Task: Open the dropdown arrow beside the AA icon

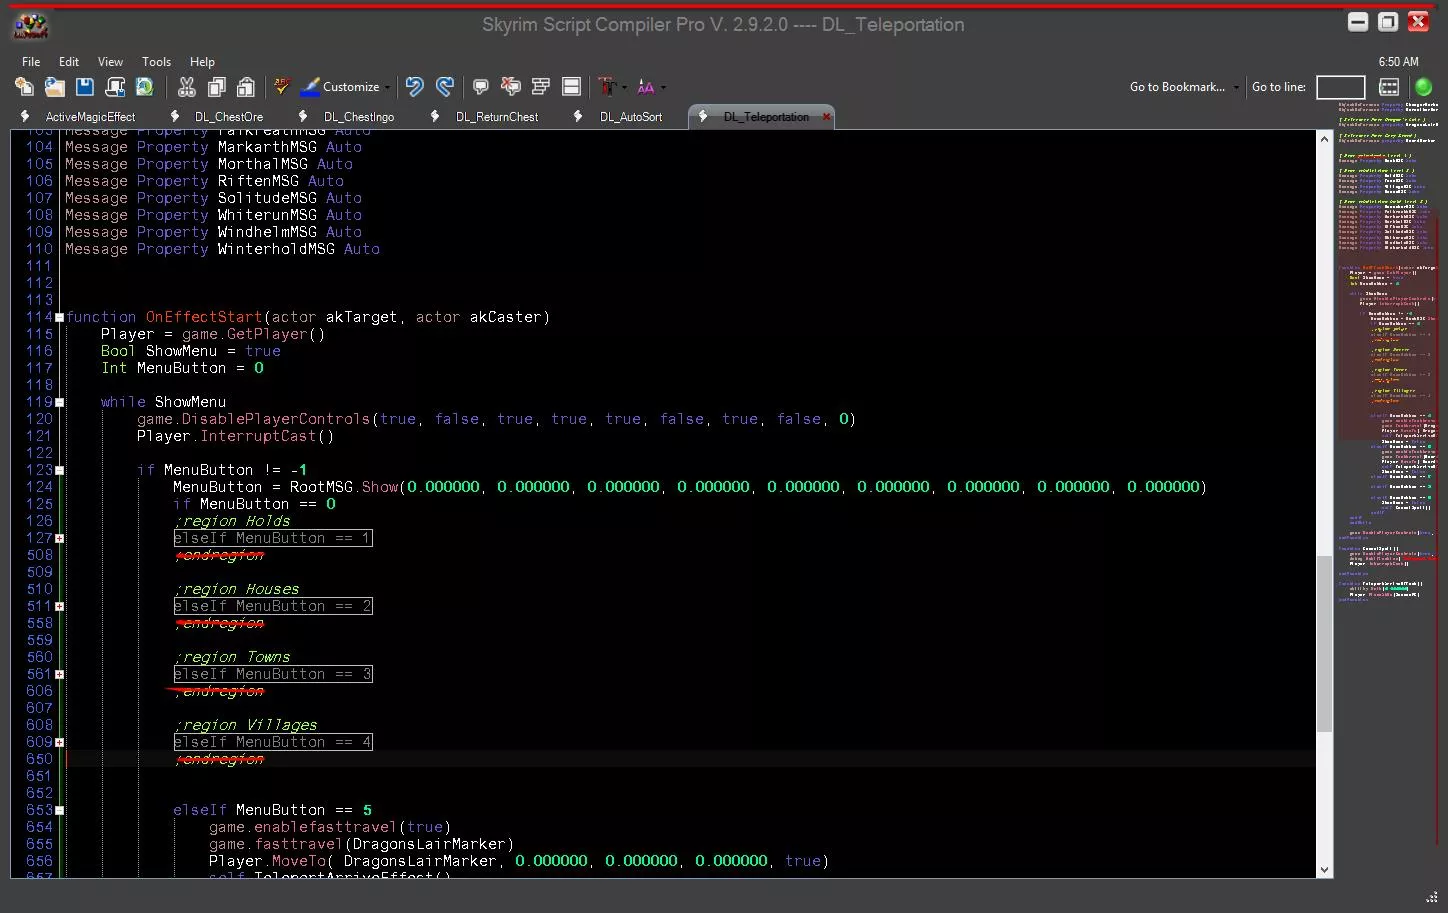Action: (663, 88)
